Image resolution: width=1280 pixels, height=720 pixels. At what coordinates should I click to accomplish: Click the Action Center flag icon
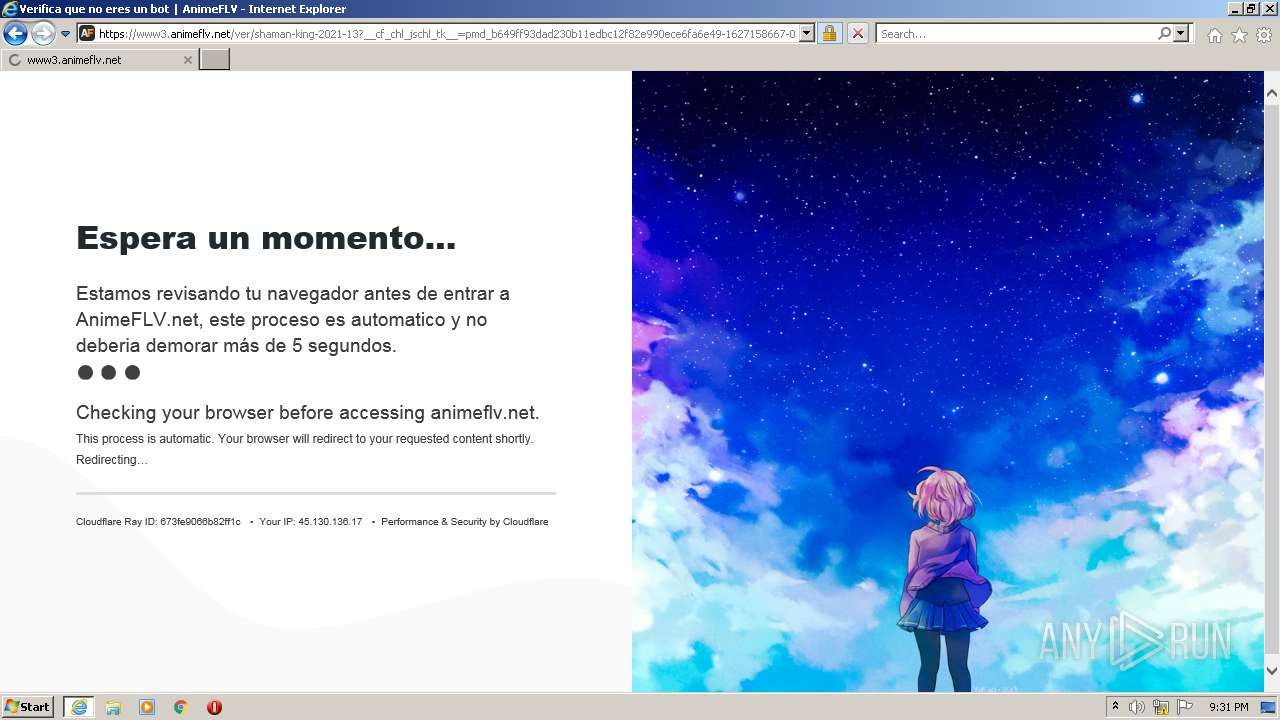(x=1185, y=707)
